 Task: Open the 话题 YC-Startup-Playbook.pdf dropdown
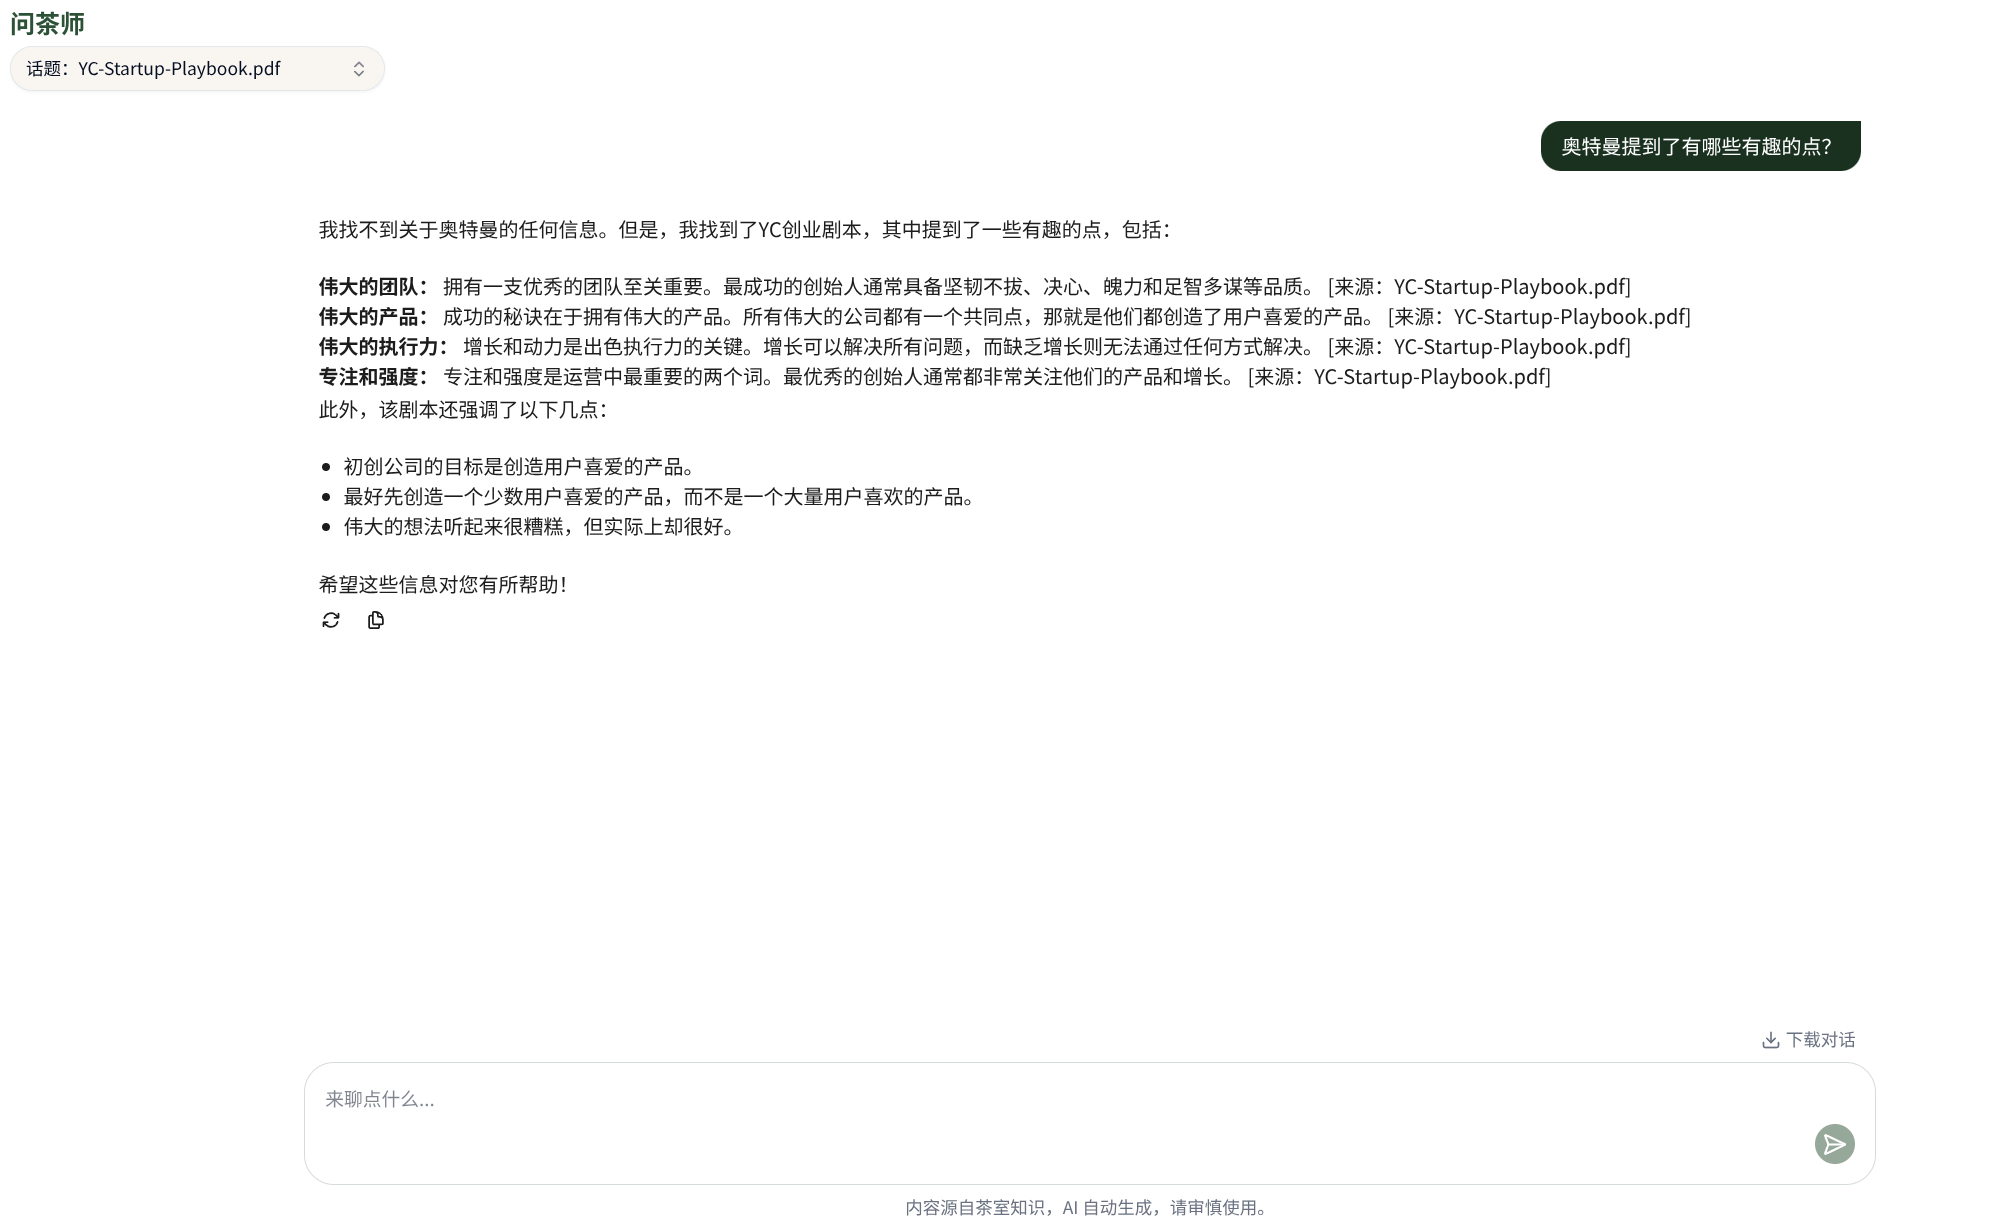pos(197,69)
